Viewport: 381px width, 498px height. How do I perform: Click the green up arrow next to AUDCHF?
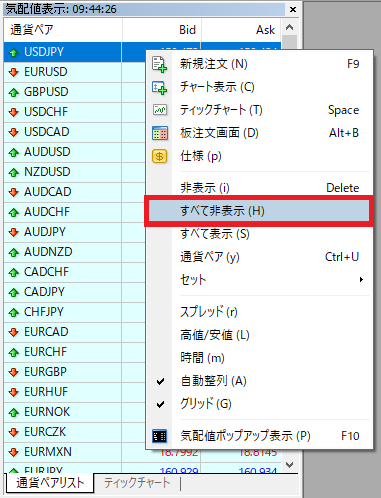14,212
